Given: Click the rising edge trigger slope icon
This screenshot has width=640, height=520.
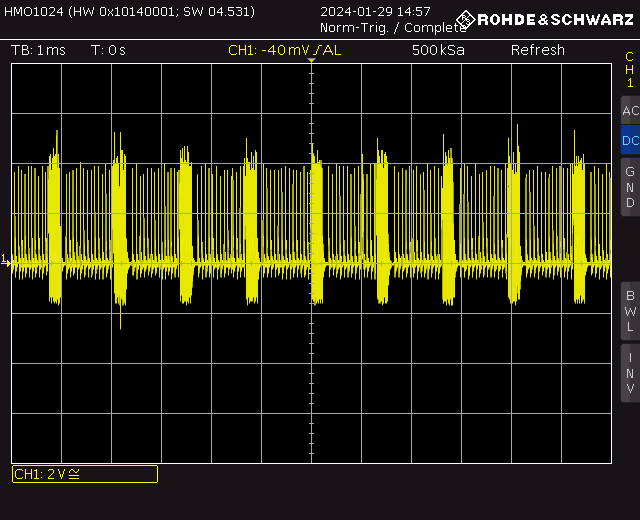Looking at the screenshot, I should pyautogui.click(x=317, y=50).
